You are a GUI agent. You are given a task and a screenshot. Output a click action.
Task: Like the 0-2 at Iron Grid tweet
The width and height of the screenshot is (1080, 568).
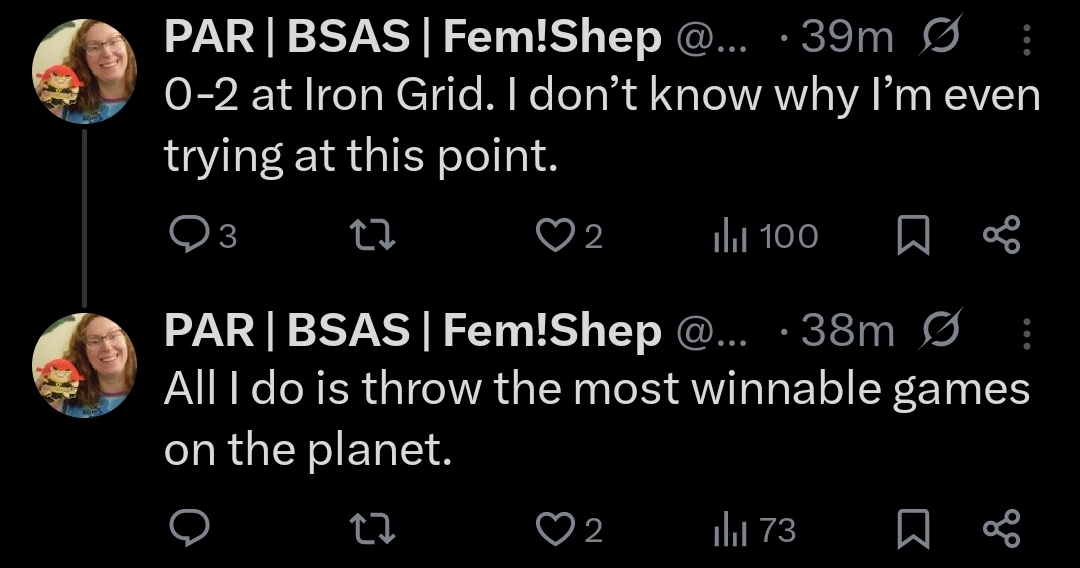tap(569, 235)
